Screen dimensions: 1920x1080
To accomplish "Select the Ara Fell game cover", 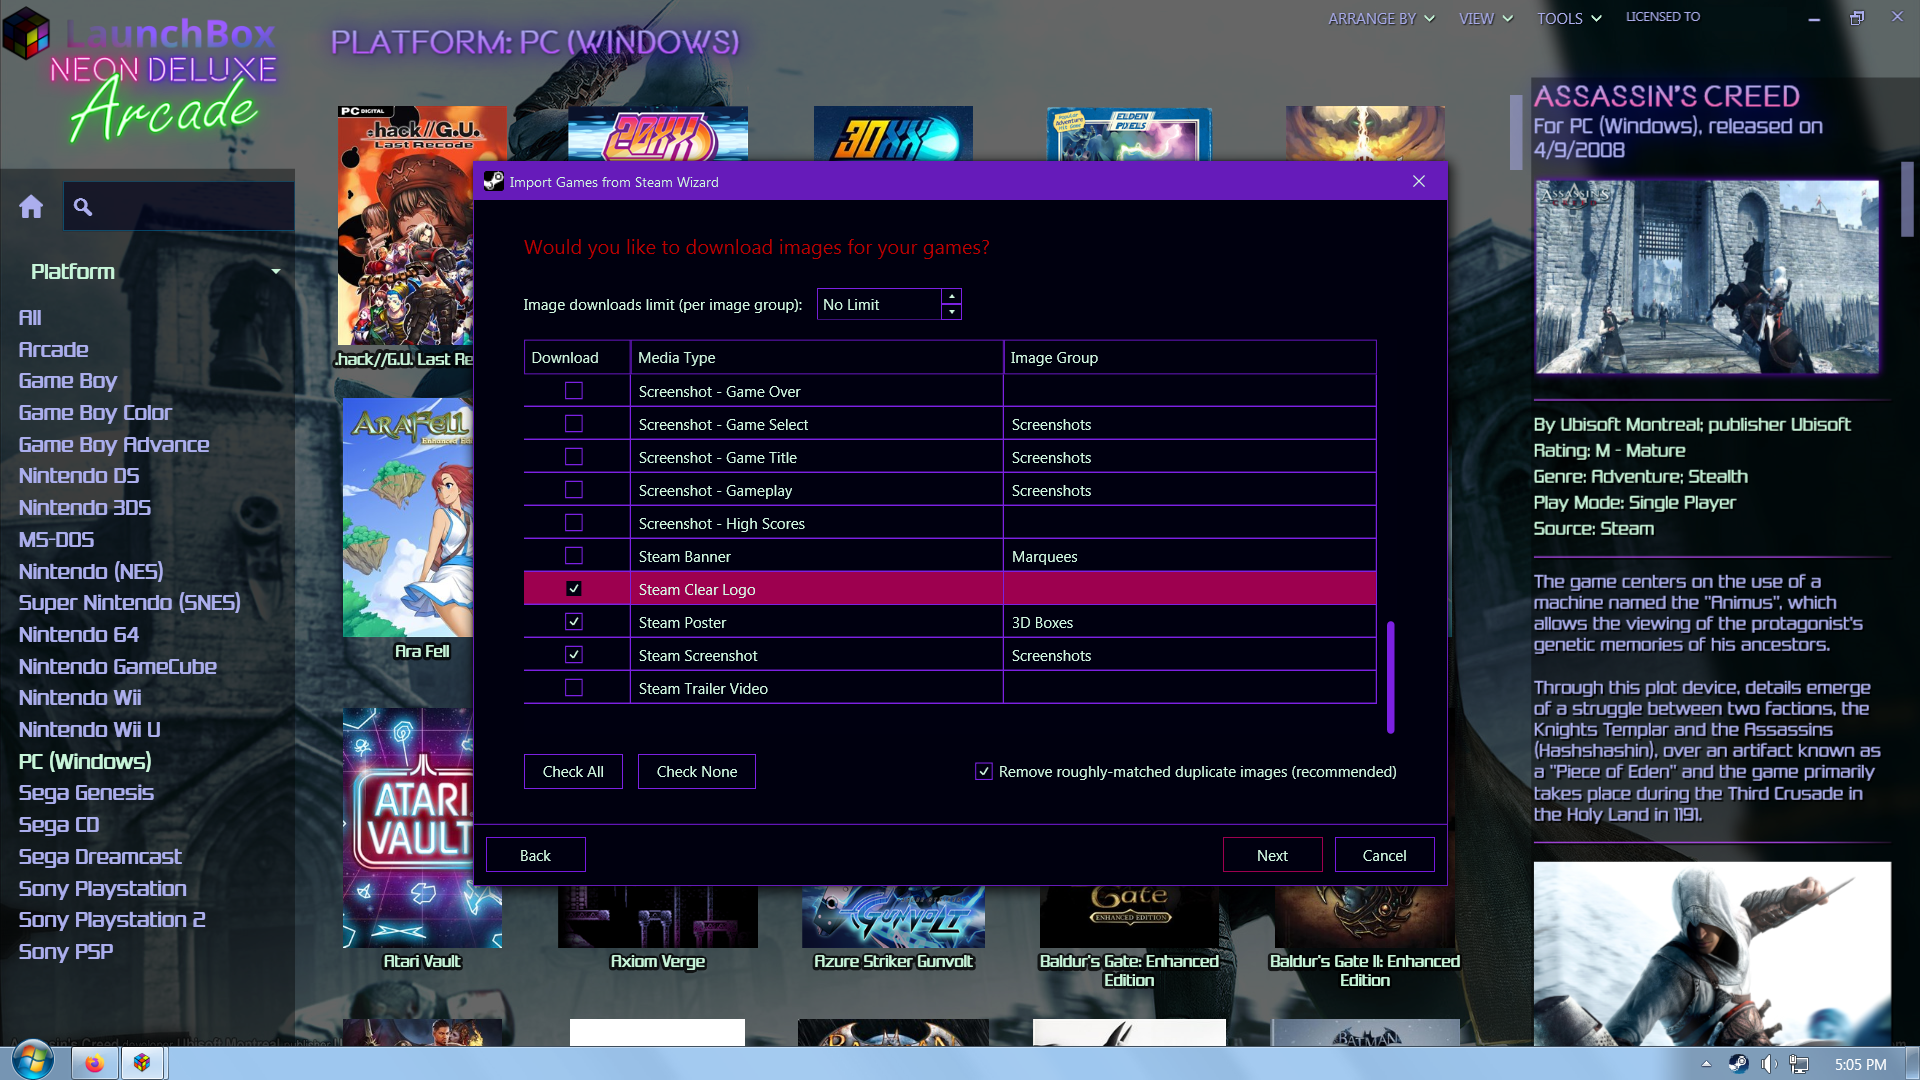I will [x=408, y=517].
